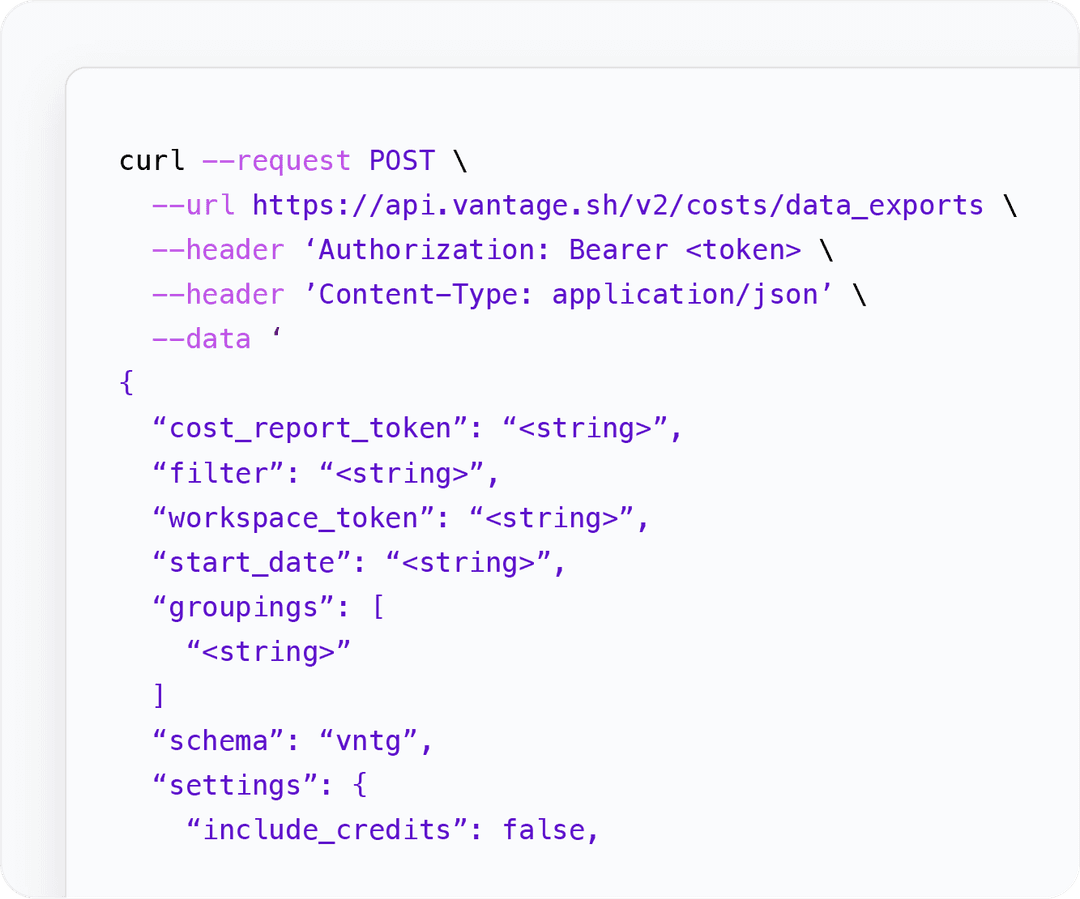Click the api.vantage.sh data_exports URL
The image size is (1080, 899).
click(x=618, y=205)
